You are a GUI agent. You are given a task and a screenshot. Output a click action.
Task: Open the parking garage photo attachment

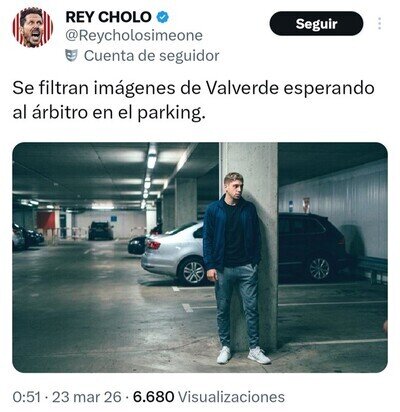(x=200, y=257)
